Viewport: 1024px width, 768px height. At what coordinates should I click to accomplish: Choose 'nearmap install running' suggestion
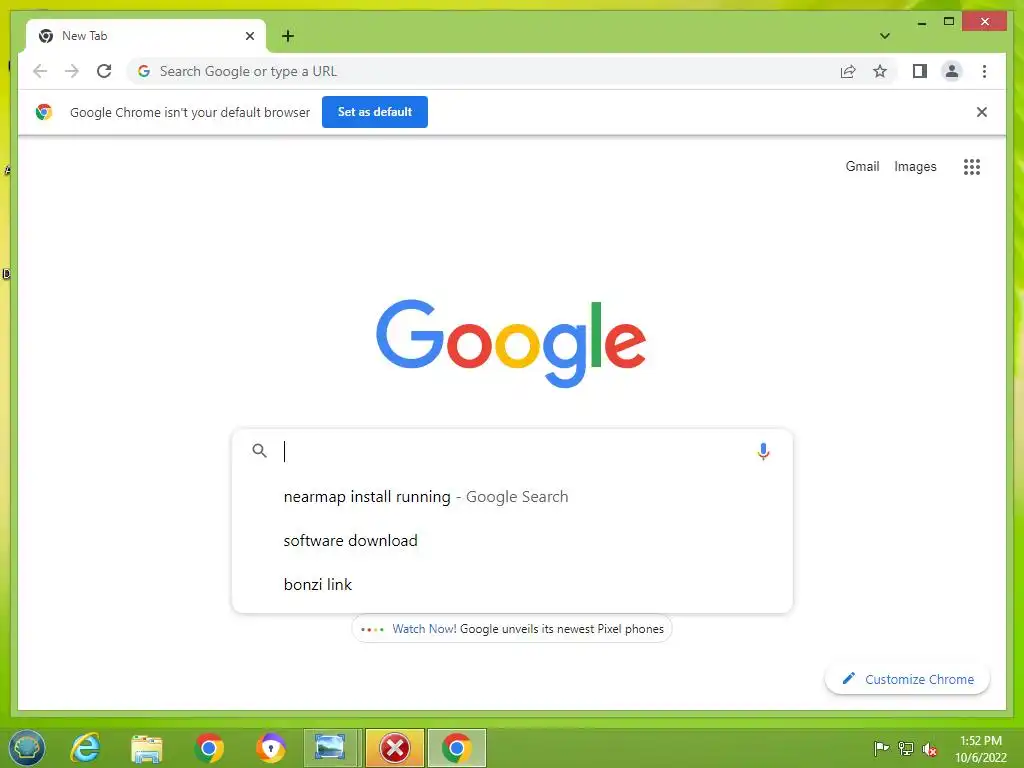[x=512, y=497]
